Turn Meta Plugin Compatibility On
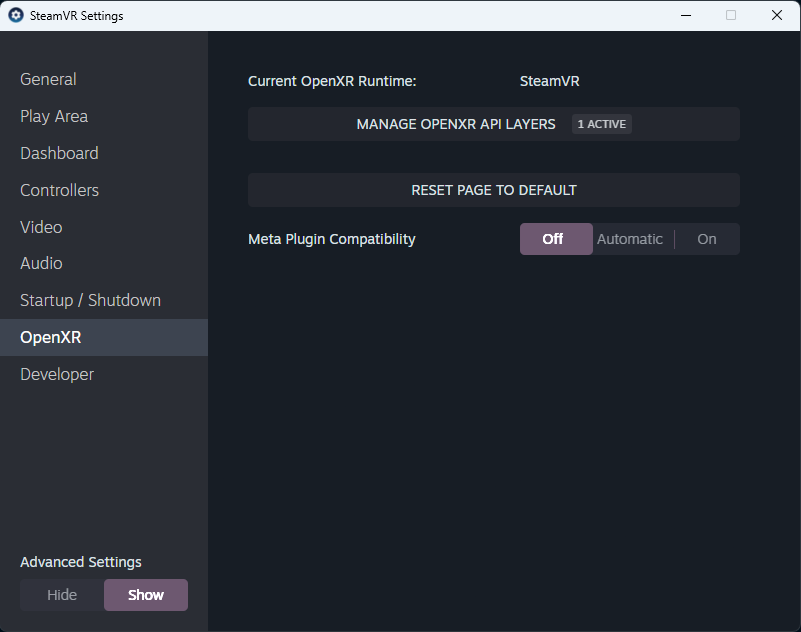801x632 pixels. pos(707,239)
